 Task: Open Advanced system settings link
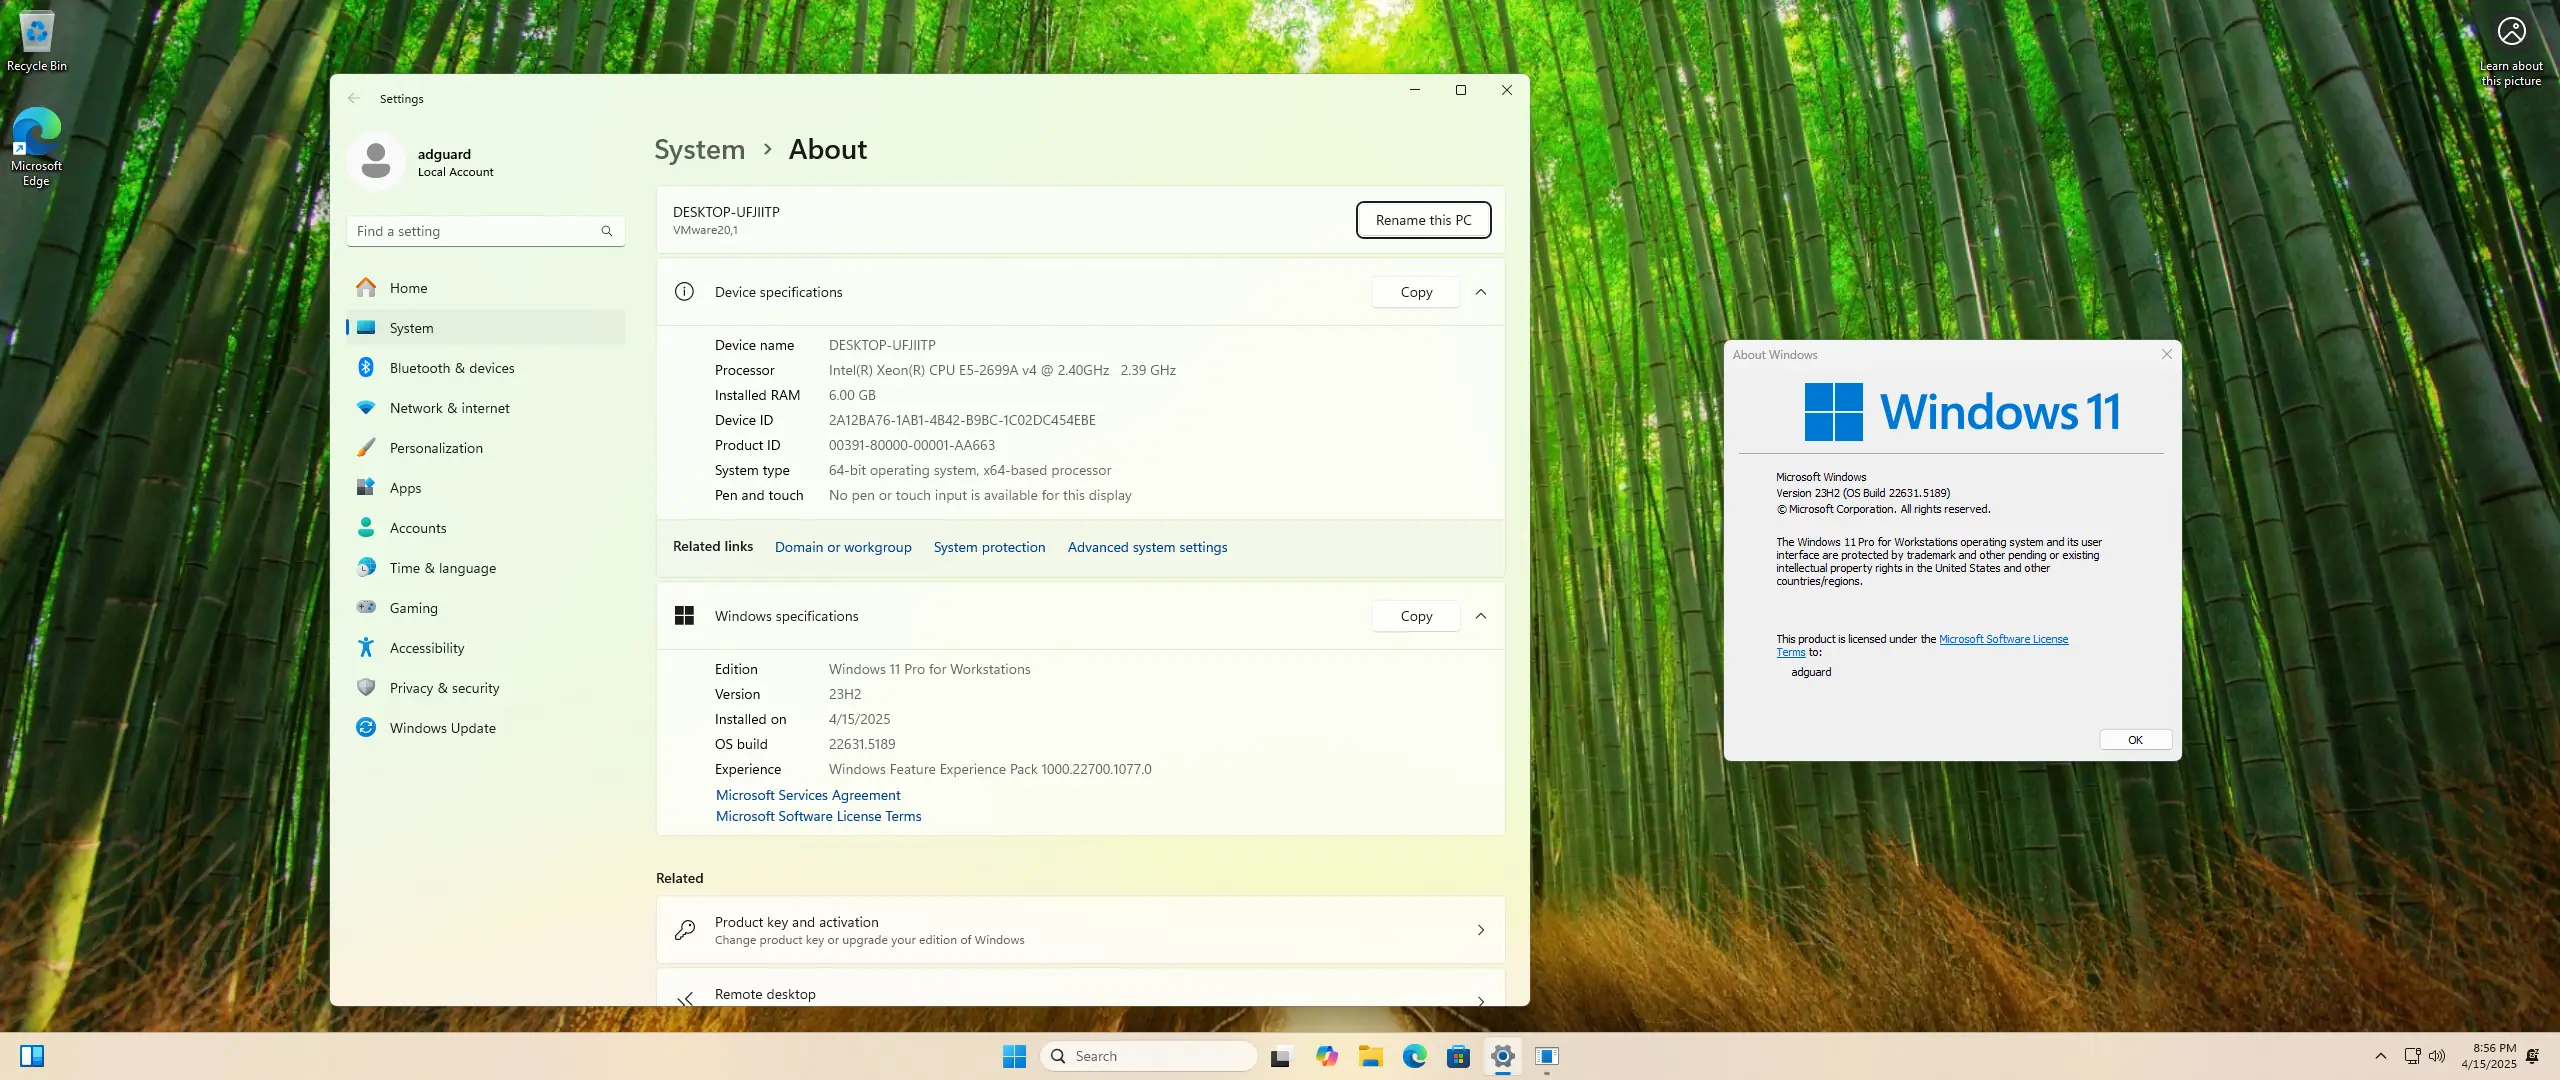point(1147,547)
